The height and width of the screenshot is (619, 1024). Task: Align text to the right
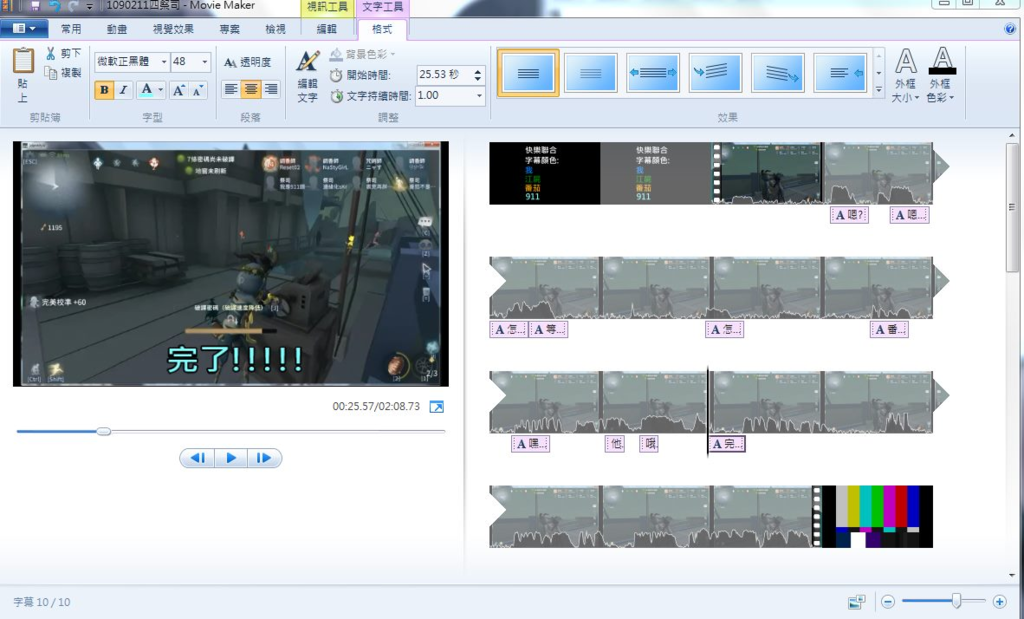click(x=271, y=89)
